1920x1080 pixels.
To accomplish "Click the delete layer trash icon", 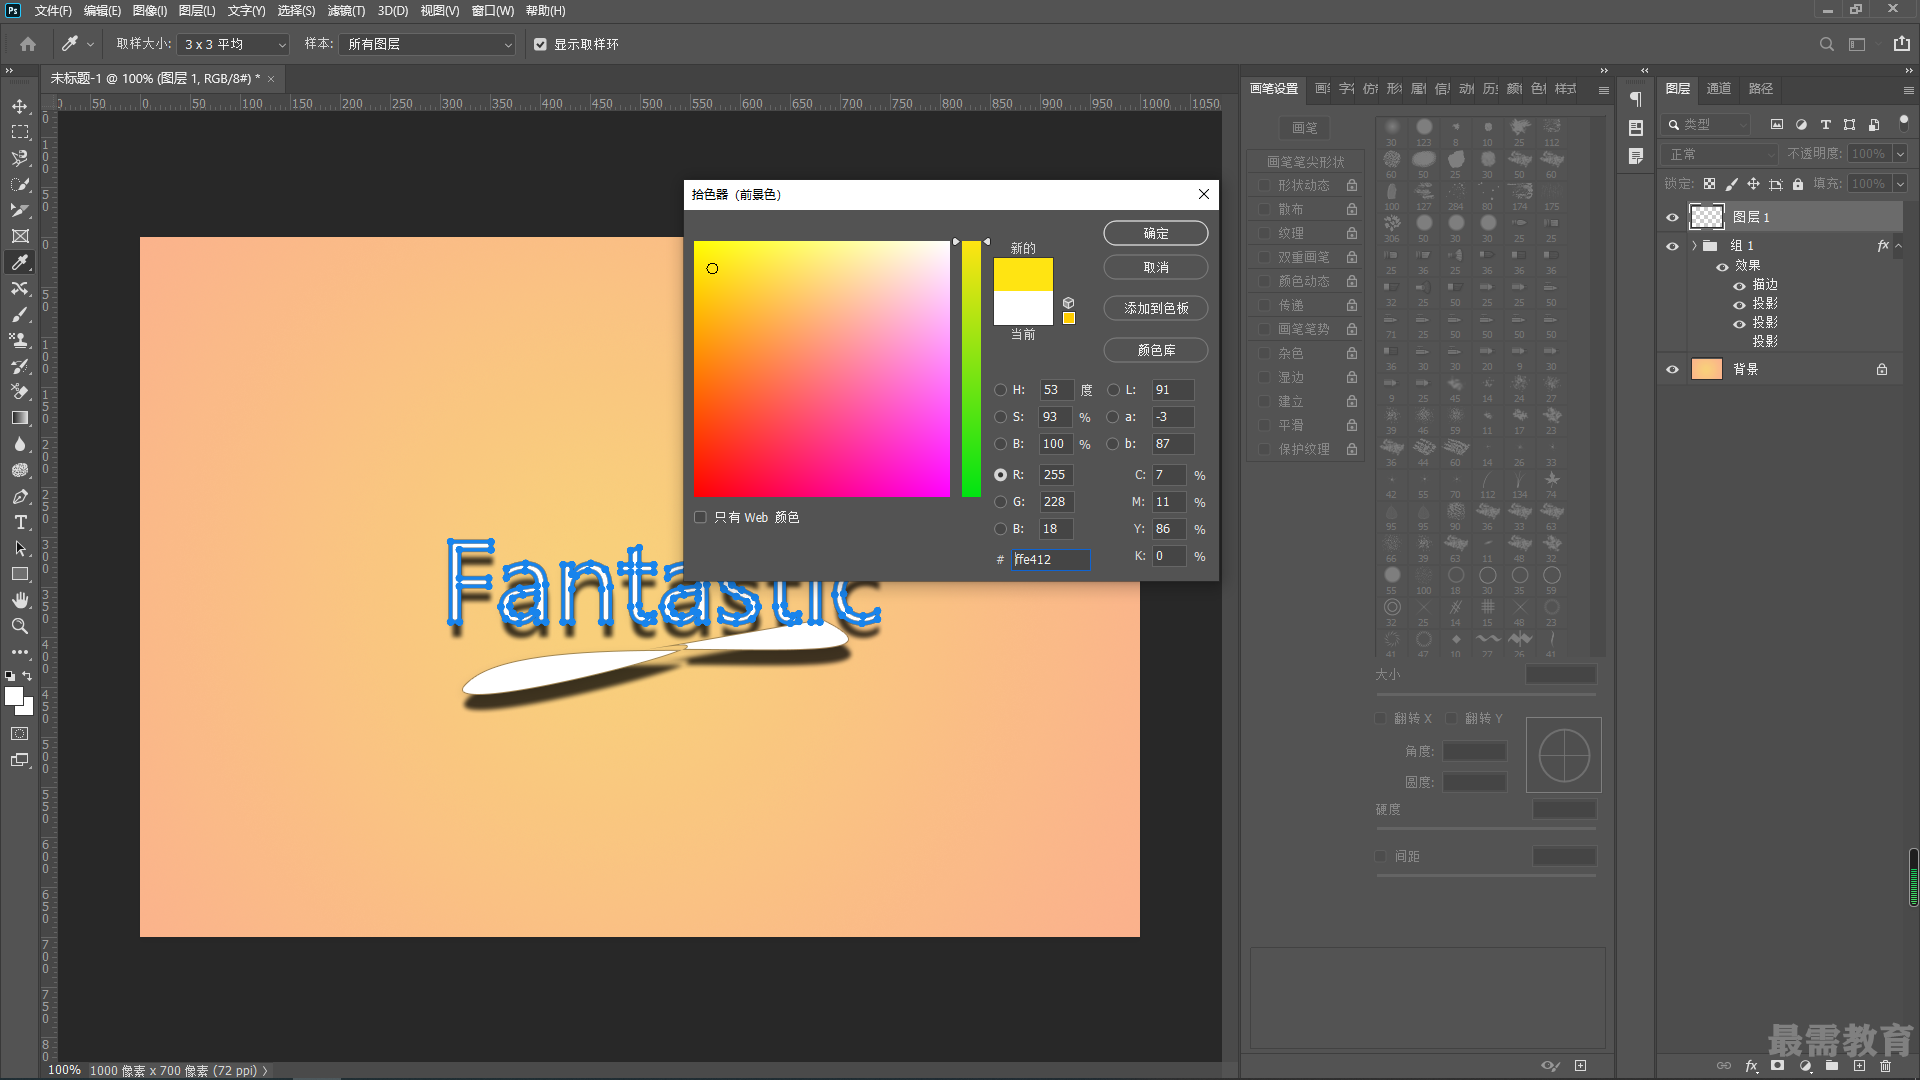I will pos(1885,1066).
